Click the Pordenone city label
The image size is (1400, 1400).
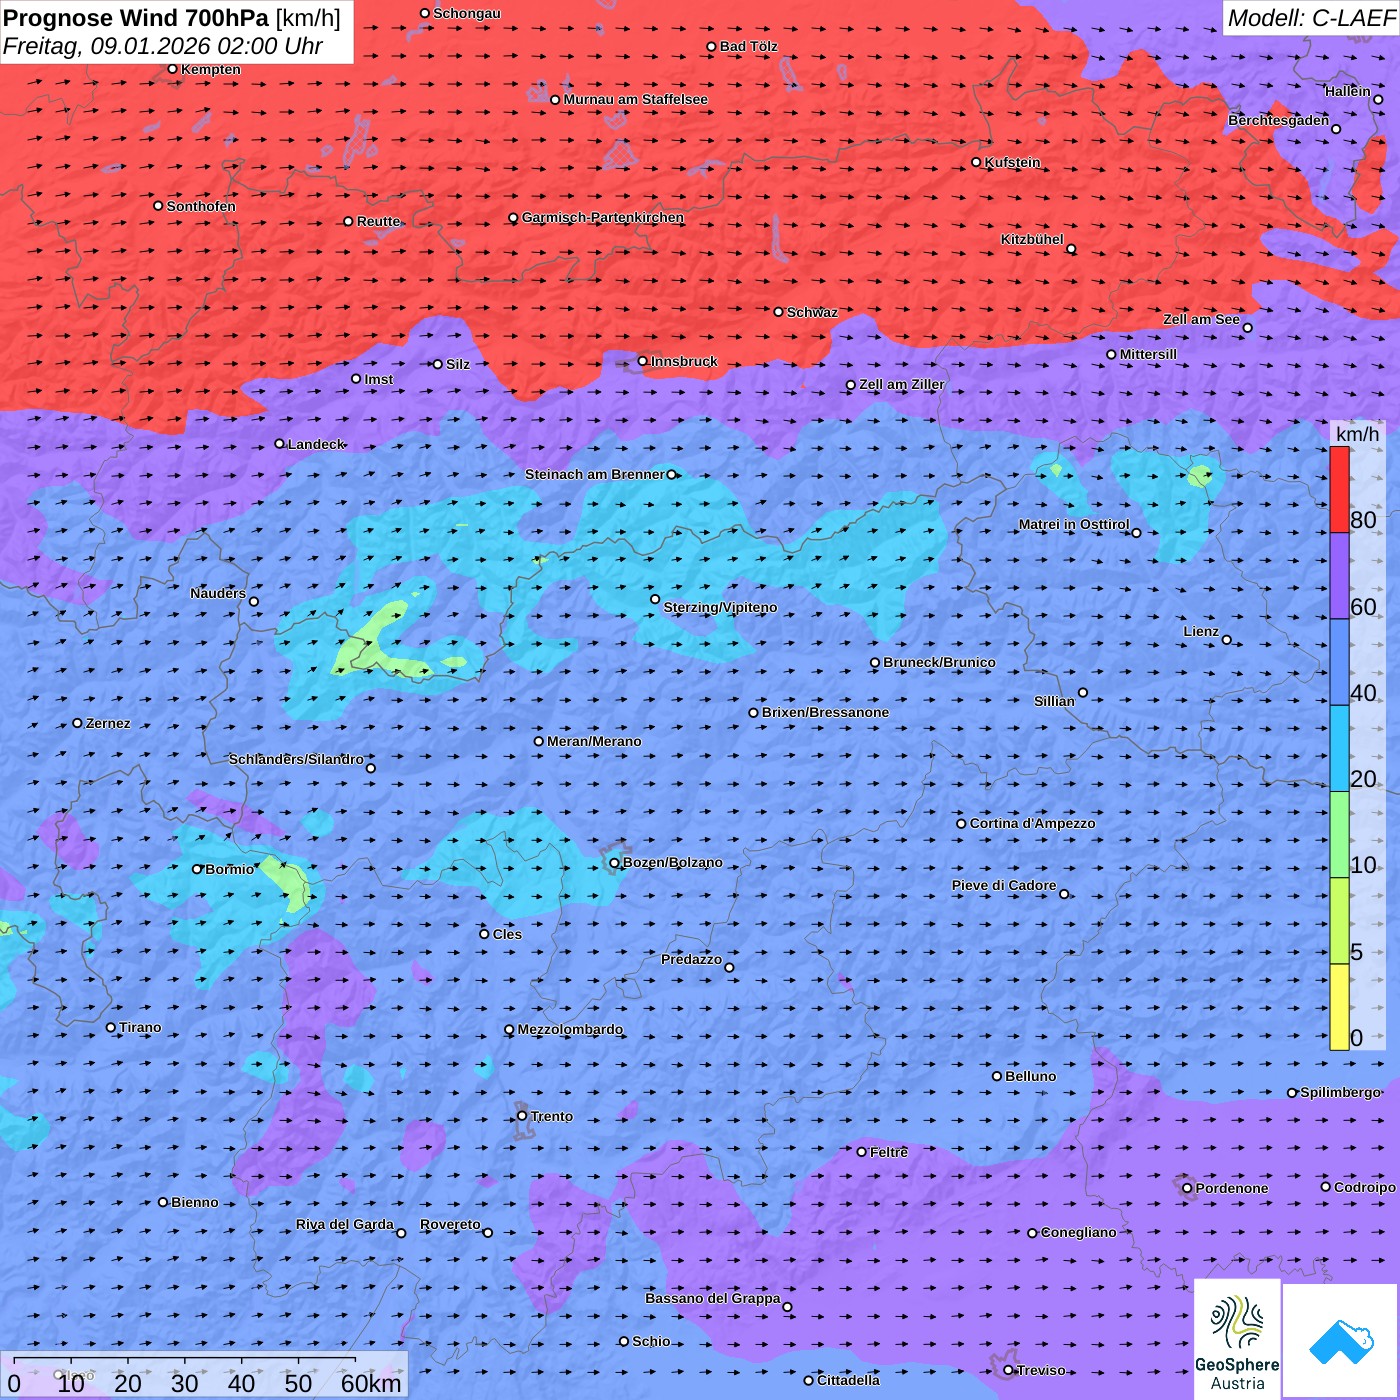click(x=1231, y=1188)
